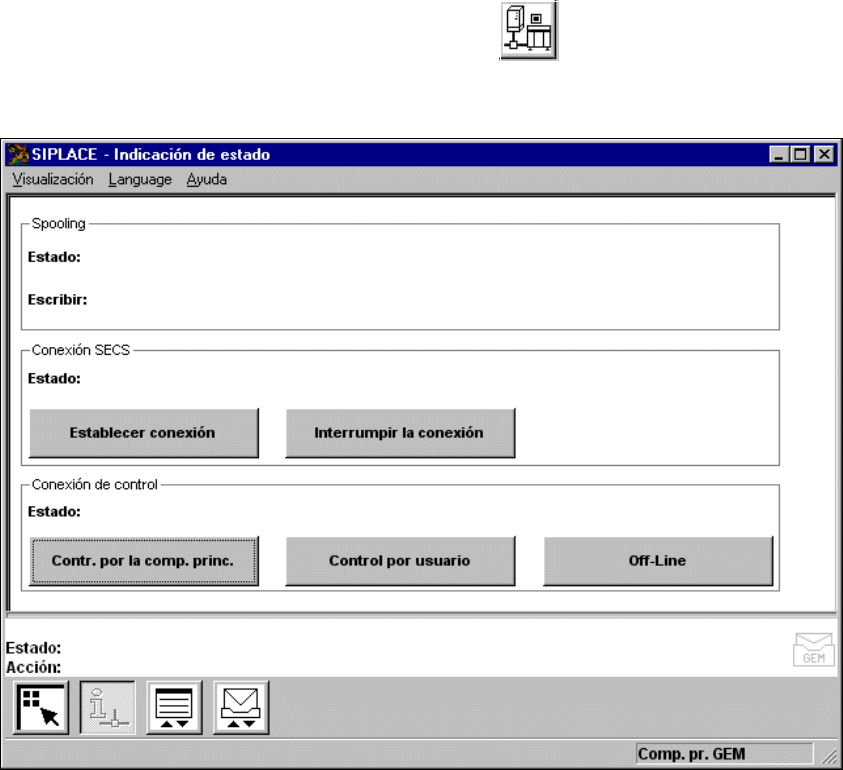843x770 pixels.
Task: Click the Escribir: label in Spooling
Action: coord(58,300)
